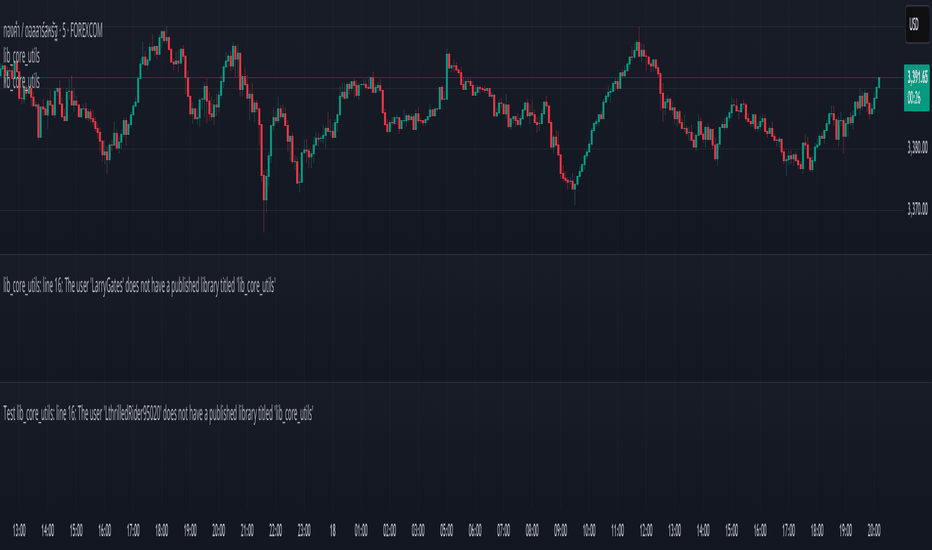Click the 'LthrilledRider95020' library error message

[158, 414]
